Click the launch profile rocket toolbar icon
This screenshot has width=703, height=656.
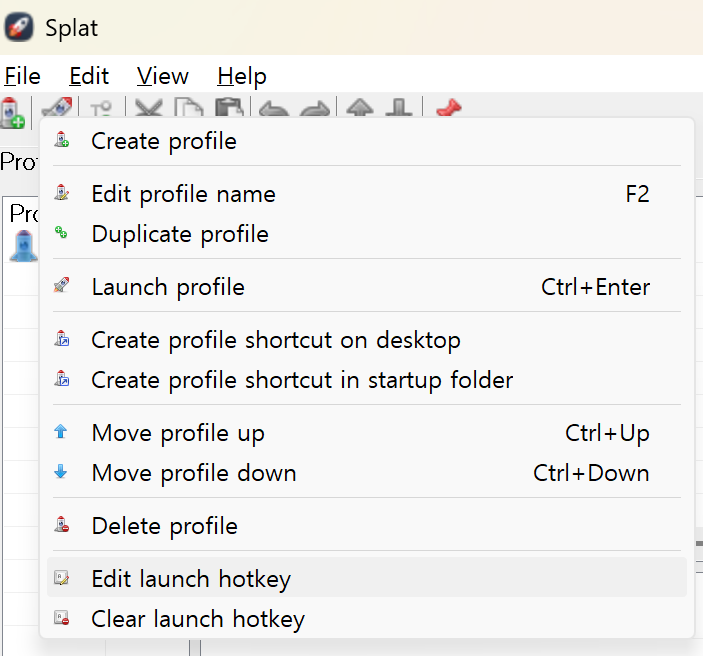tap(57, 108)
